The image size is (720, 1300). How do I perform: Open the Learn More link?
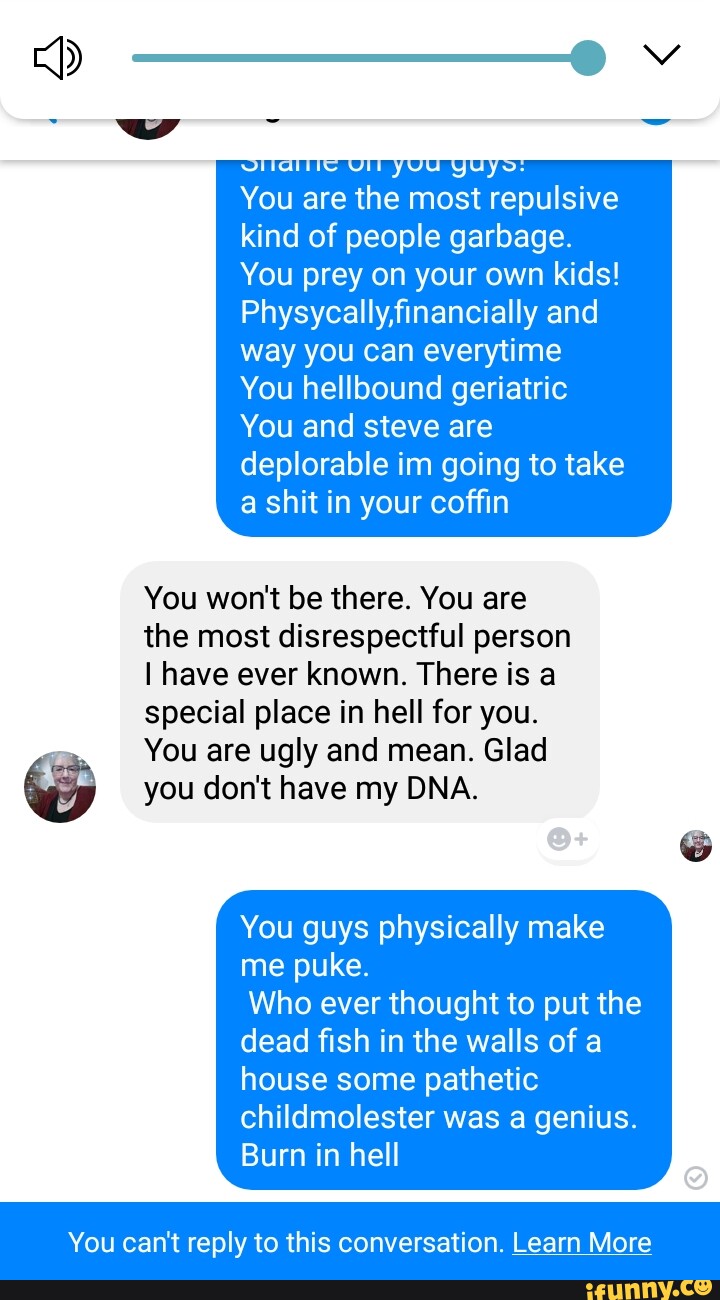pyautogui.click(x=581, y=1242)
